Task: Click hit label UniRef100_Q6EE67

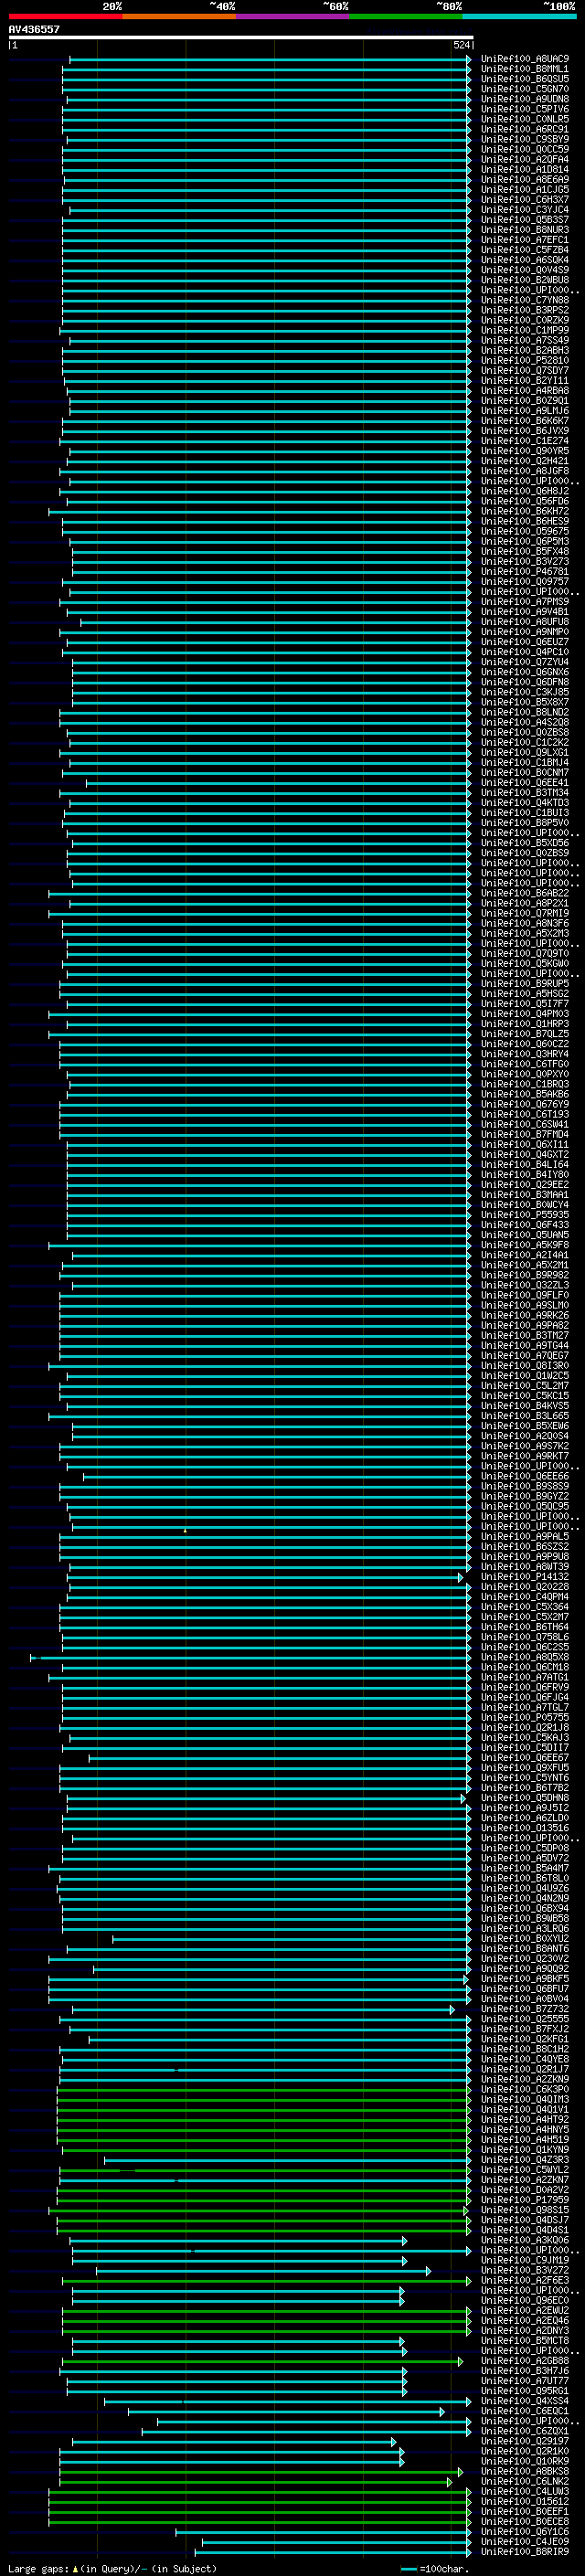Action: pos(524,1758)
